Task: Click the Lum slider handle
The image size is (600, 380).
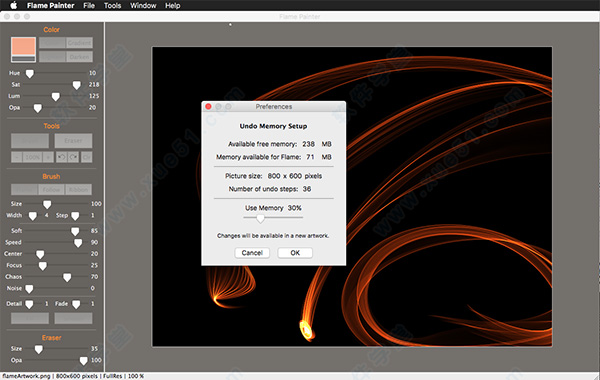Action: click(x=55, y=96)
